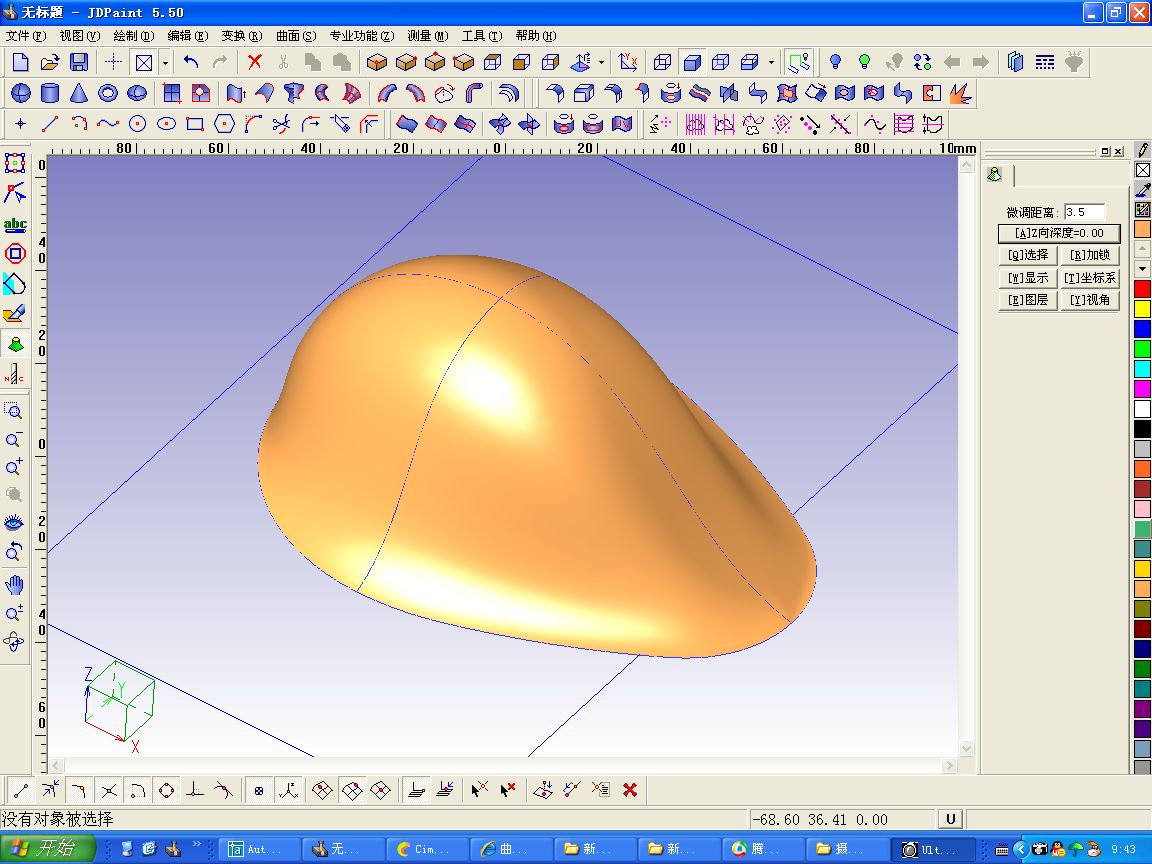Toggle circle quadrant snap in bottom toolbar

(167, 791)
